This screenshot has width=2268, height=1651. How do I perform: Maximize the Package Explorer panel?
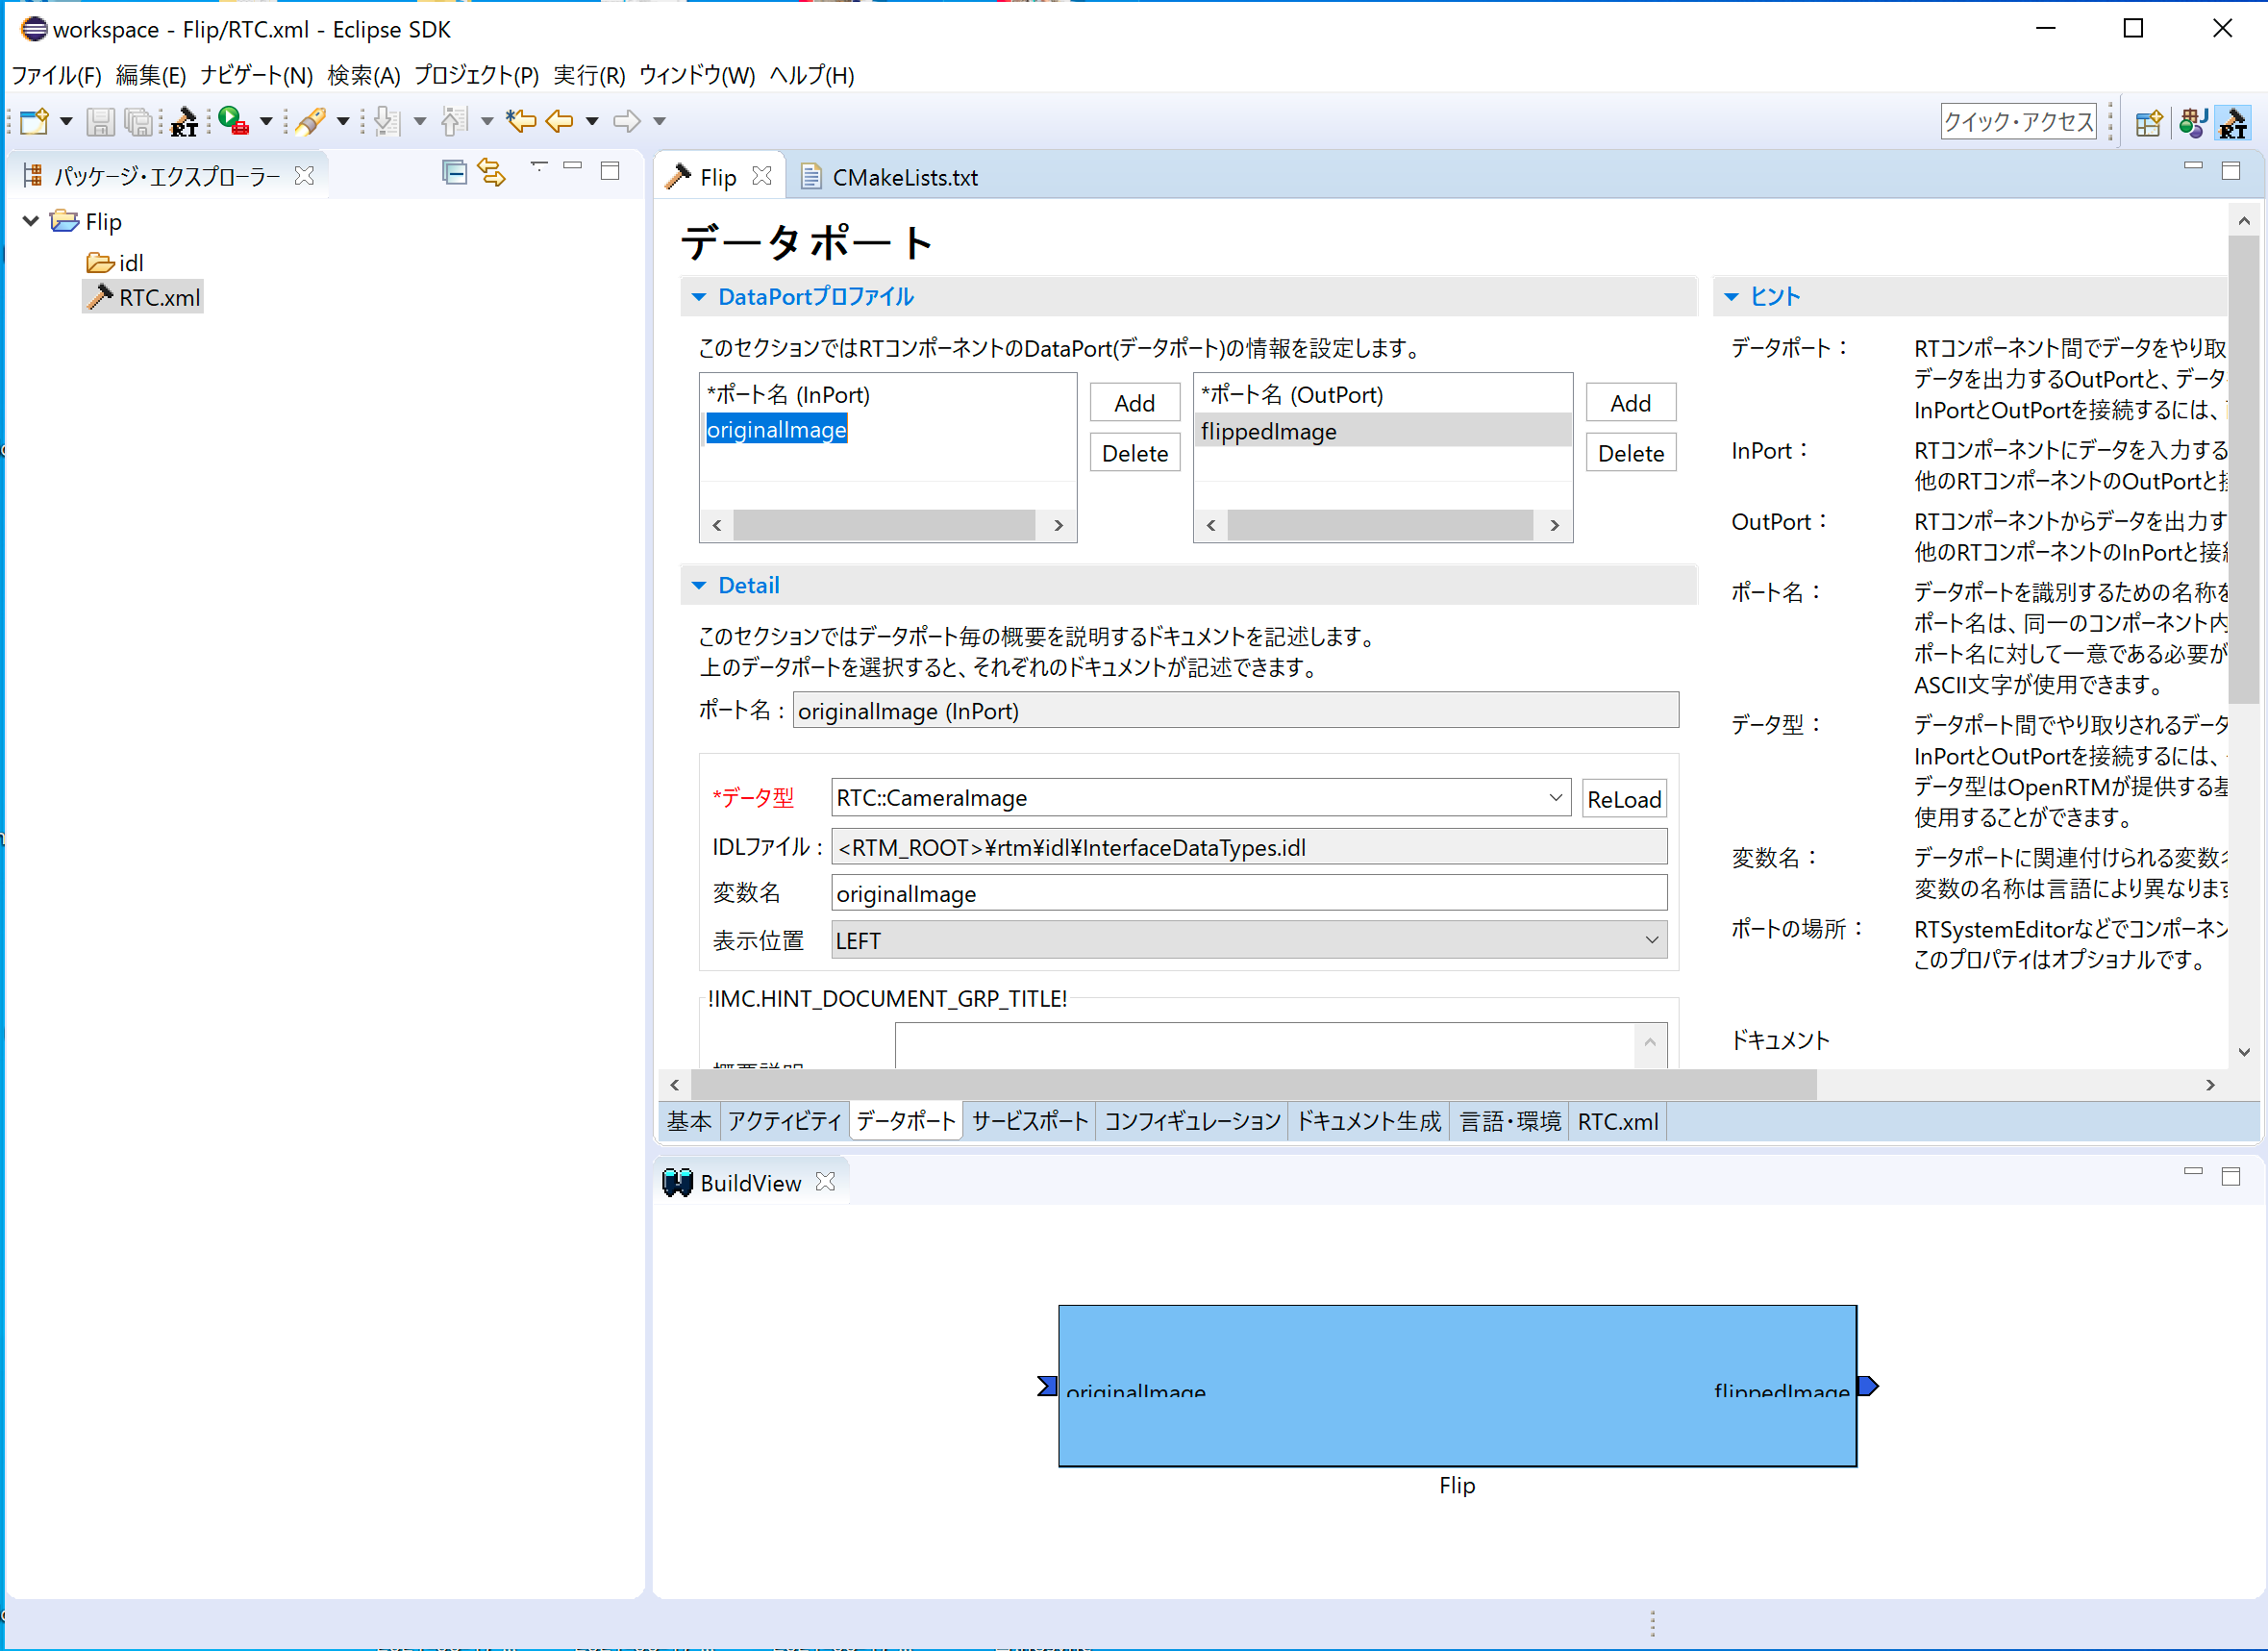tap(610, 170)
